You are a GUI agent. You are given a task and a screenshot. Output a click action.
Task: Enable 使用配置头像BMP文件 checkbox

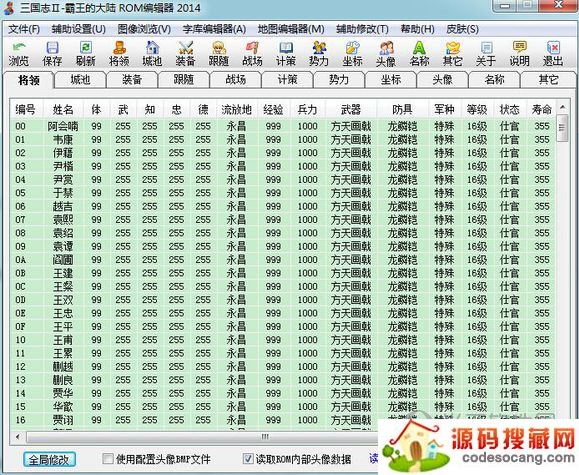[108, 459]
